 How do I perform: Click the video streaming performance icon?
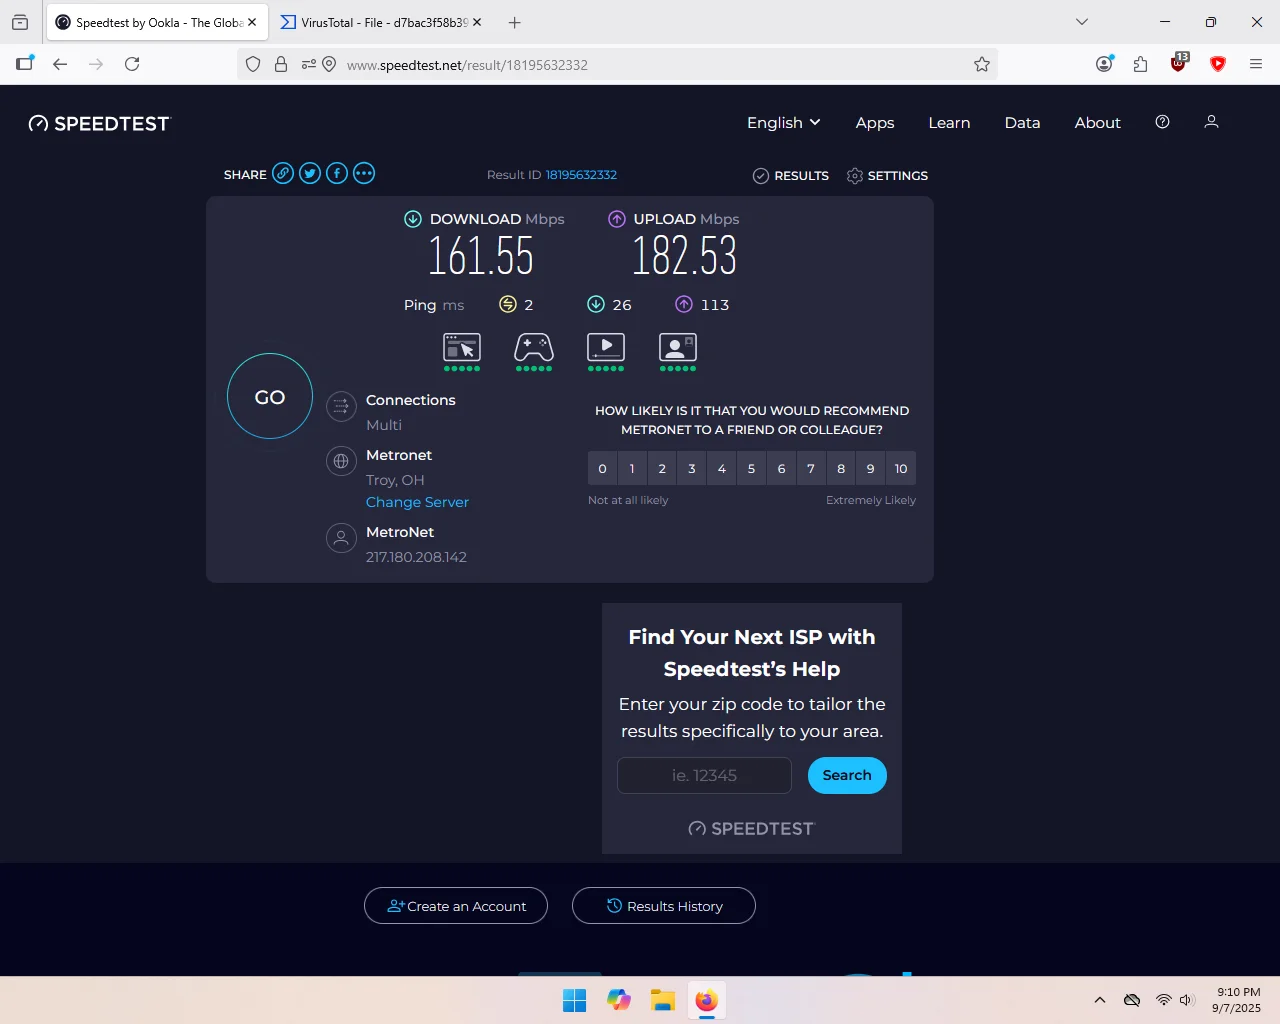click(606, 348)
